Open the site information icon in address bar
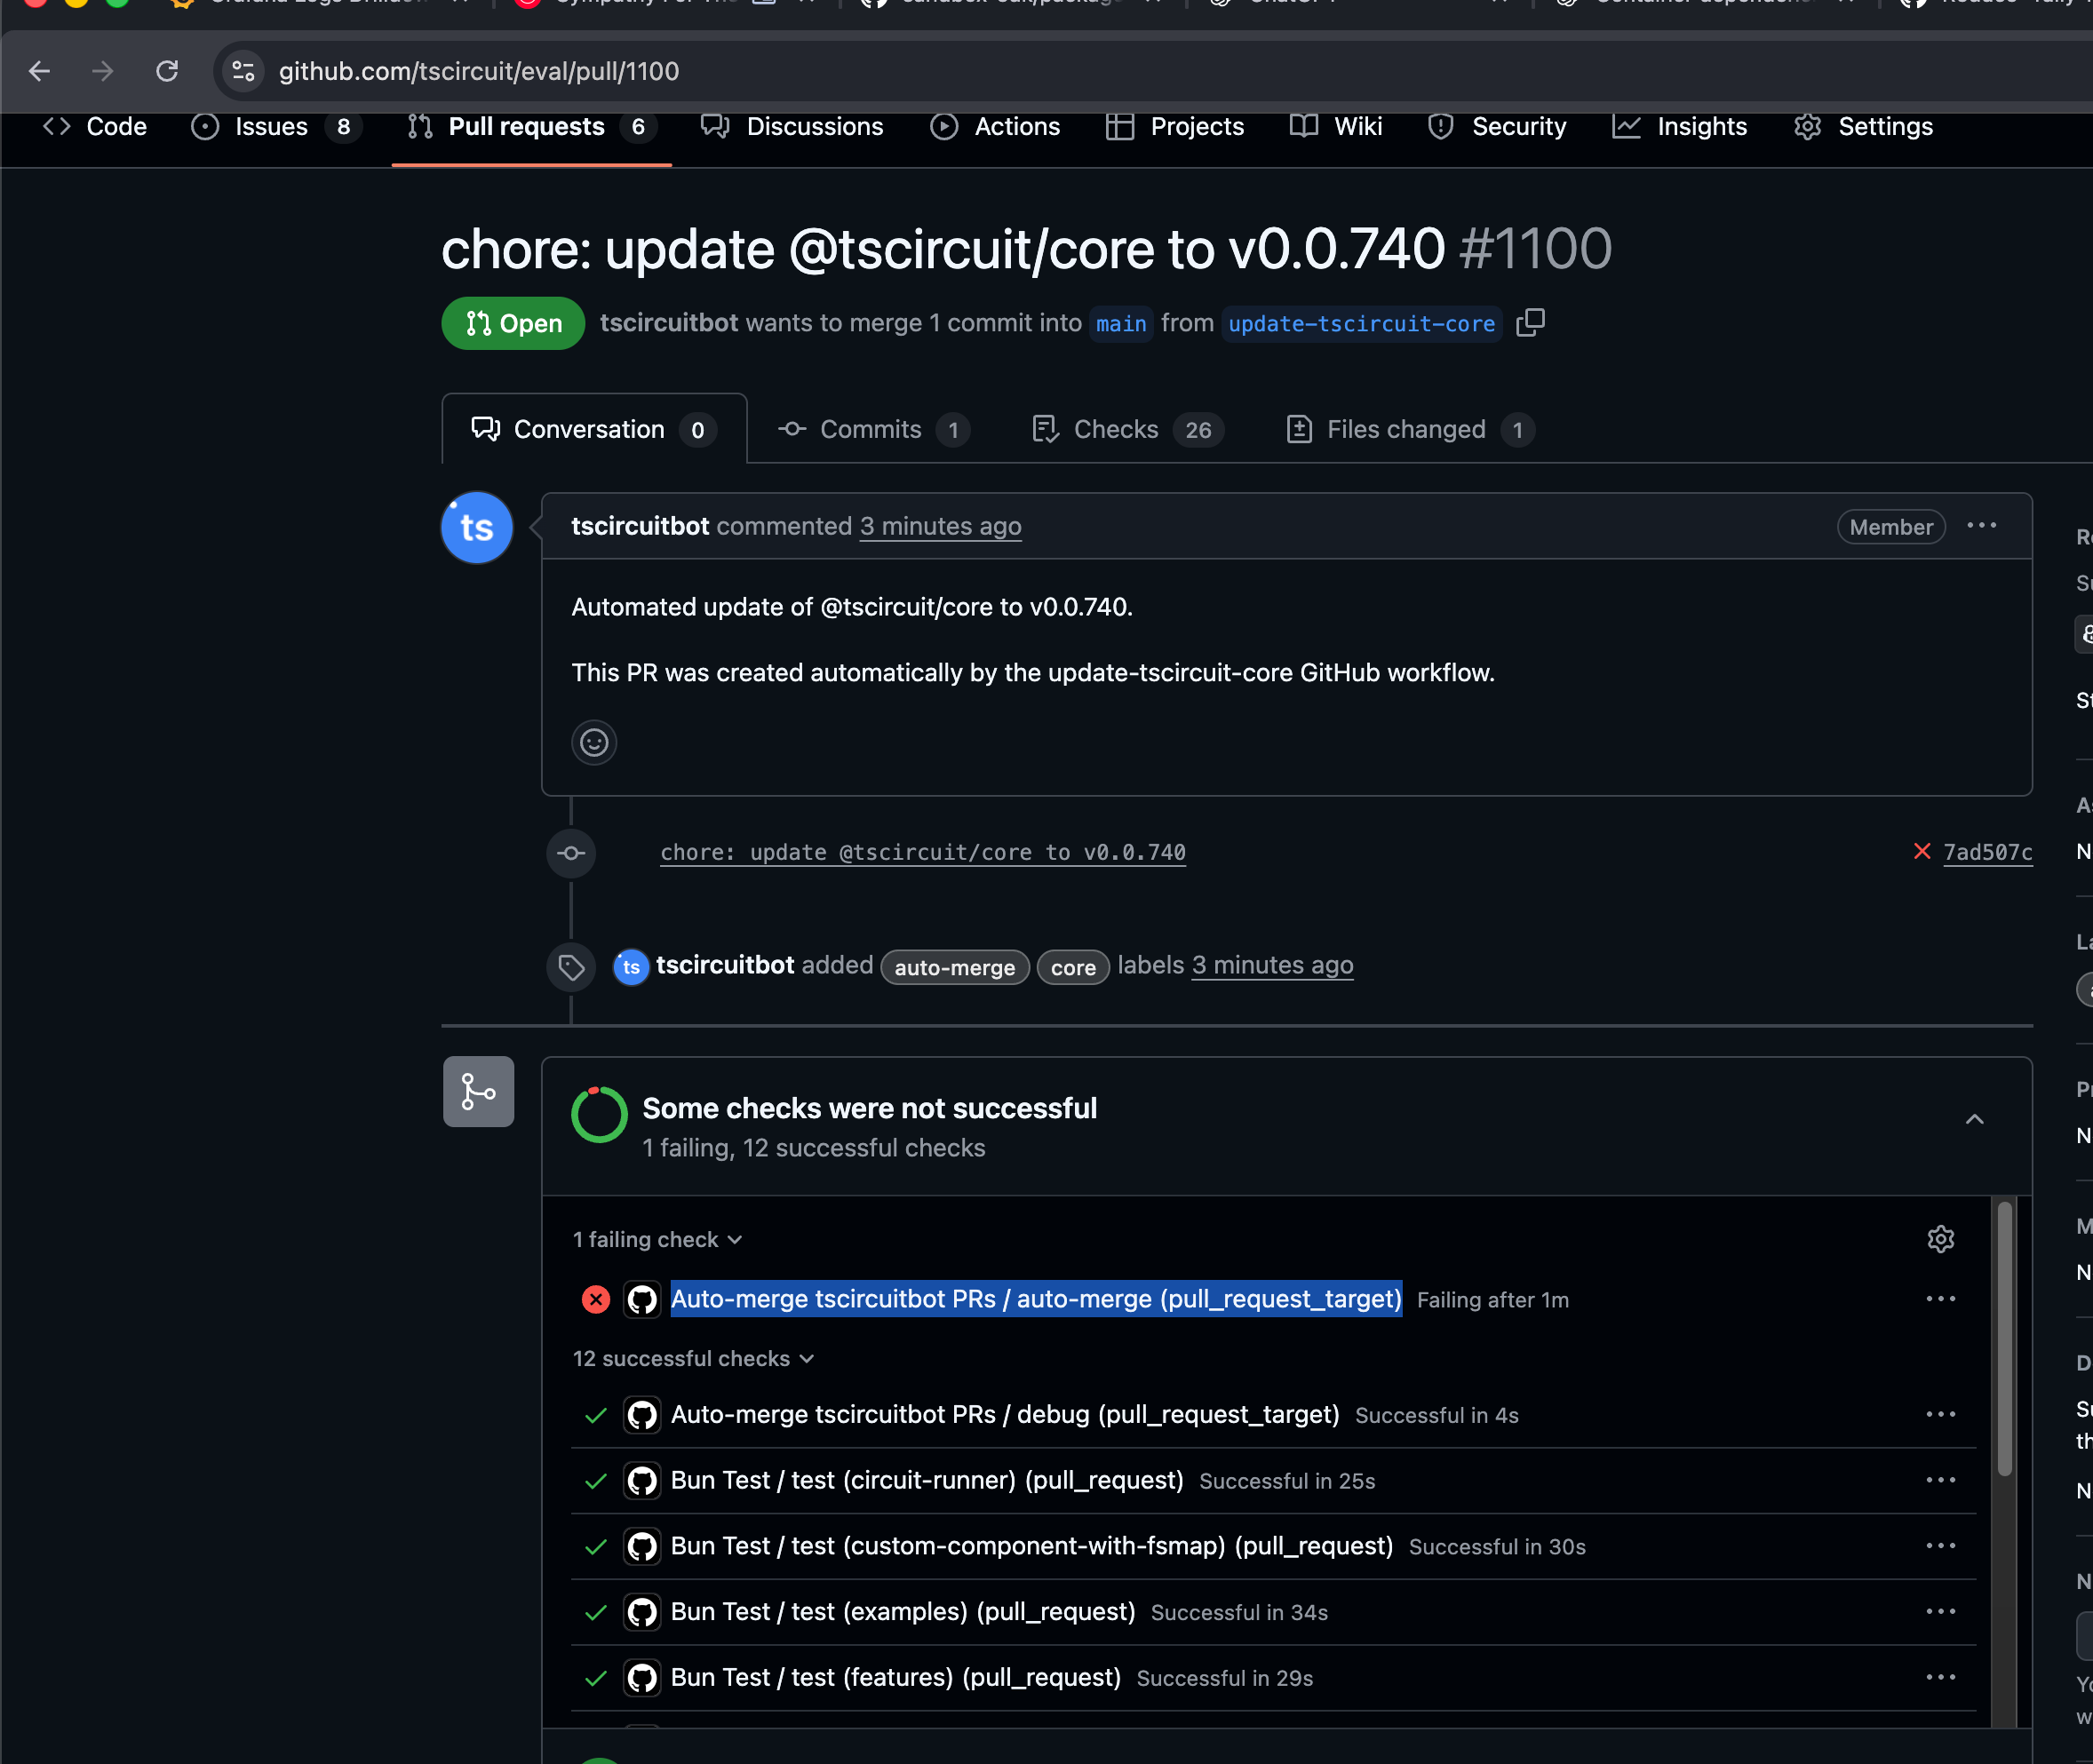2093x1764 pixels. [243, 71]
